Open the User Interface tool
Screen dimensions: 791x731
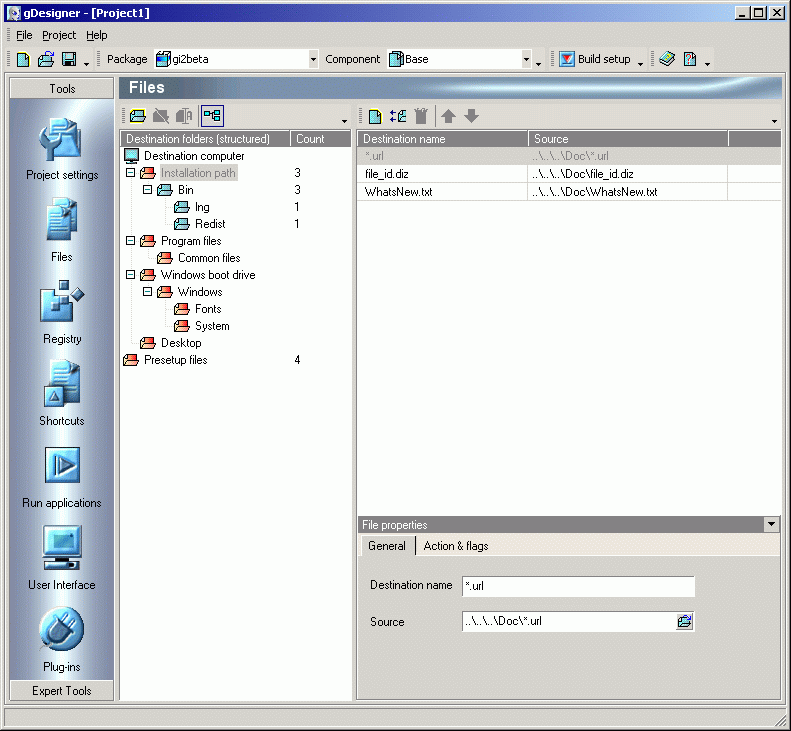(x=62, y=557)
